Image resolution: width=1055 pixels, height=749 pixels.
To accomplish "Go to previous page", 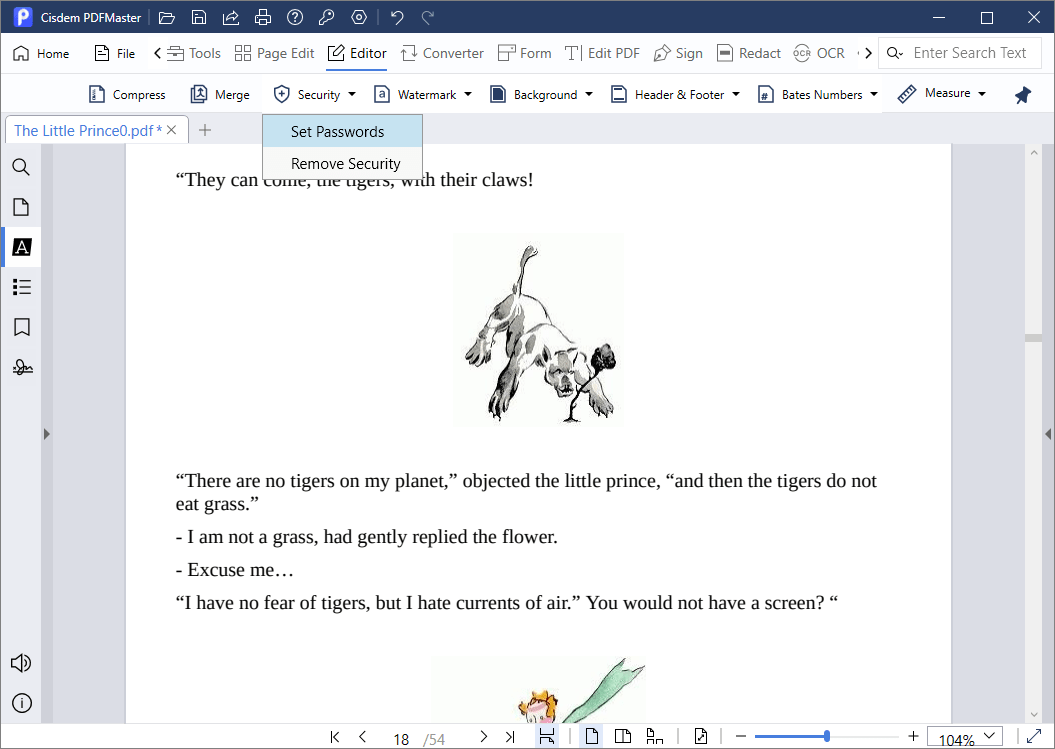I will [363, 737].
